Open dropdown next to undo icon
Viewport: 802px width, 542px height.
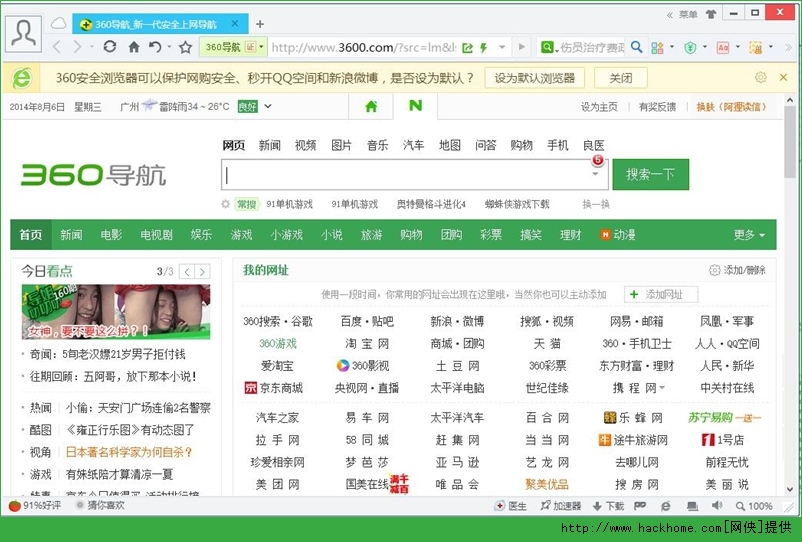[x=169, y=47]
